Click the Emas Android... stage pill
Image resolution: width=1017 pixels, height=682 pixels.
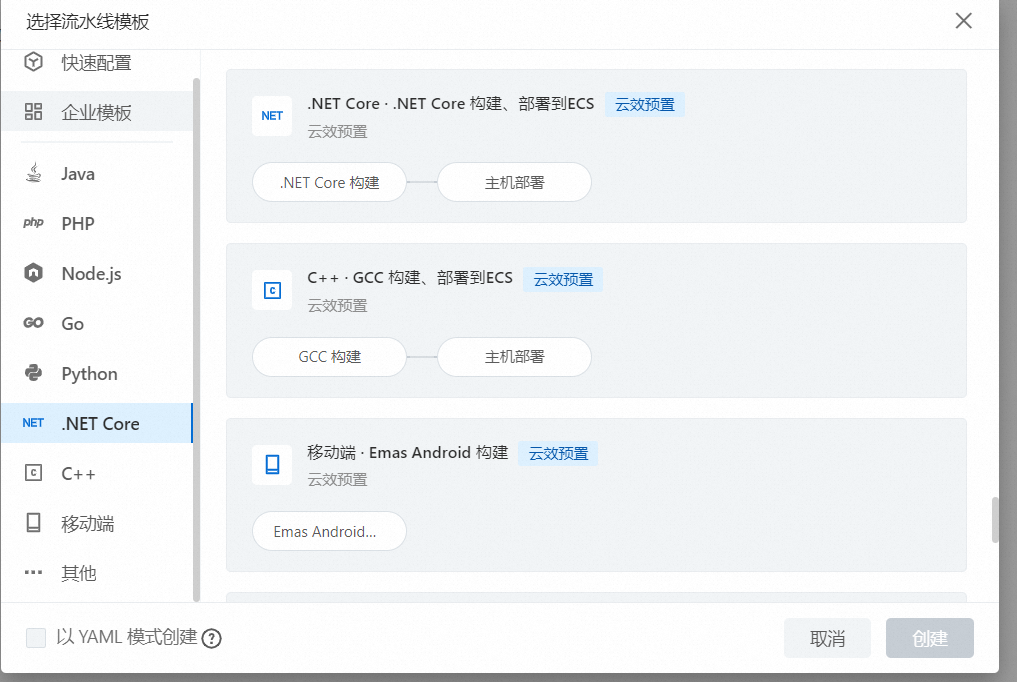(x=329, y=531)
